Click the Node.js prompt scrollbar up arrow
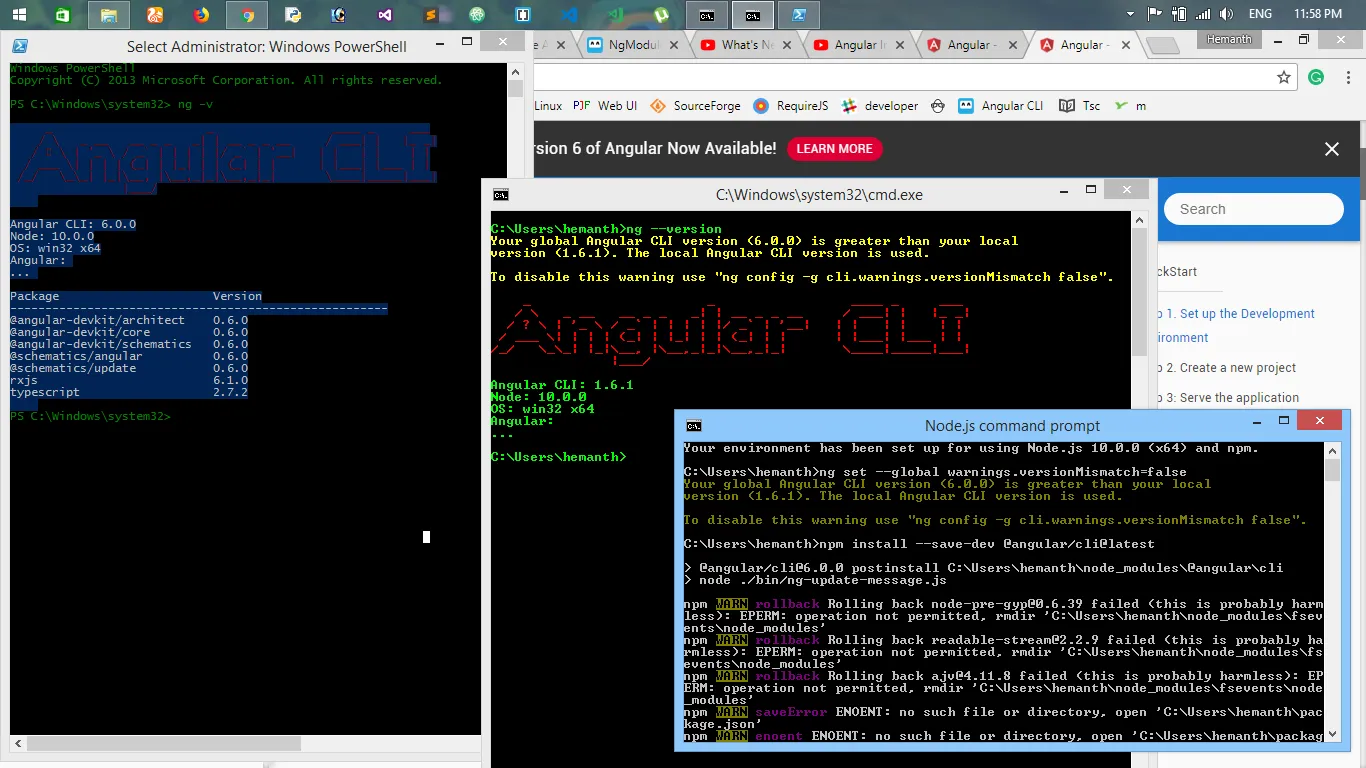The image size is (1366, 768). (x=1332, y=449)
